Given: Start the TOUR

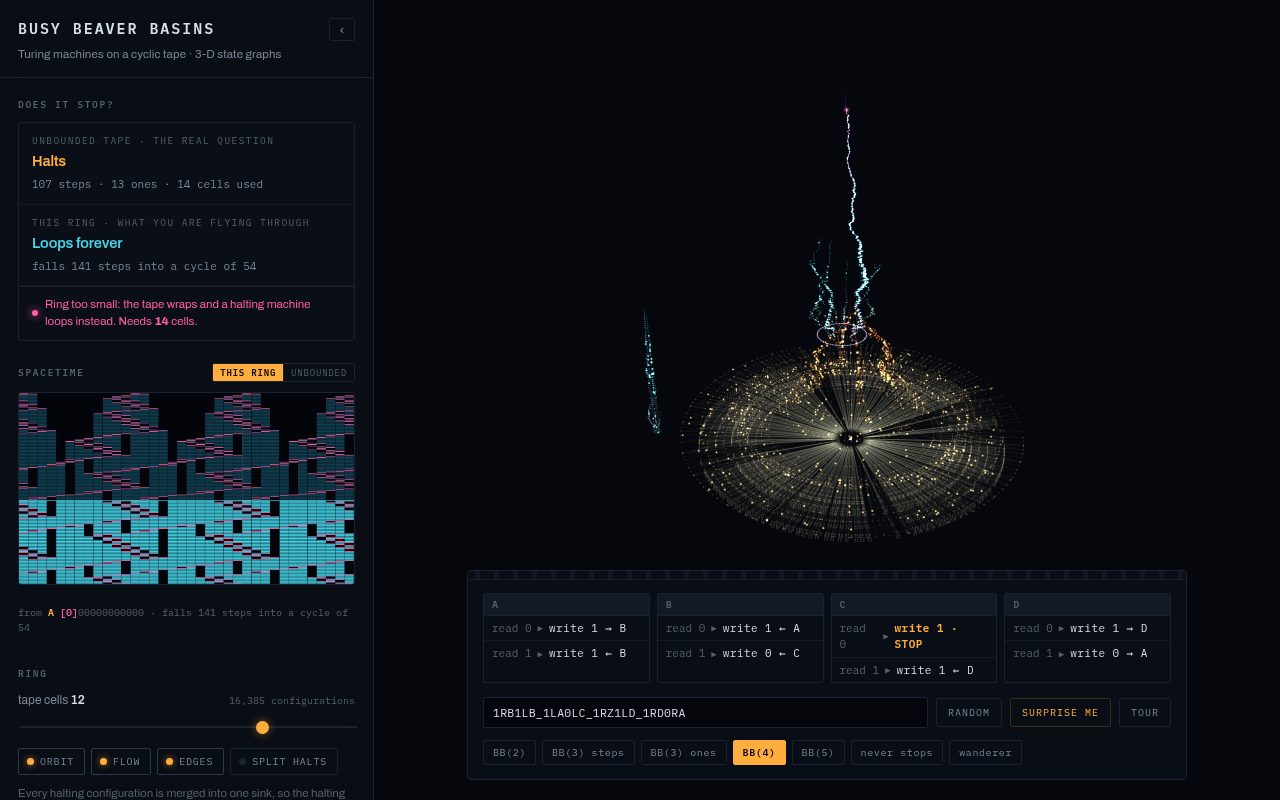Looking at the screenshot, I should tap(1145, 713).
